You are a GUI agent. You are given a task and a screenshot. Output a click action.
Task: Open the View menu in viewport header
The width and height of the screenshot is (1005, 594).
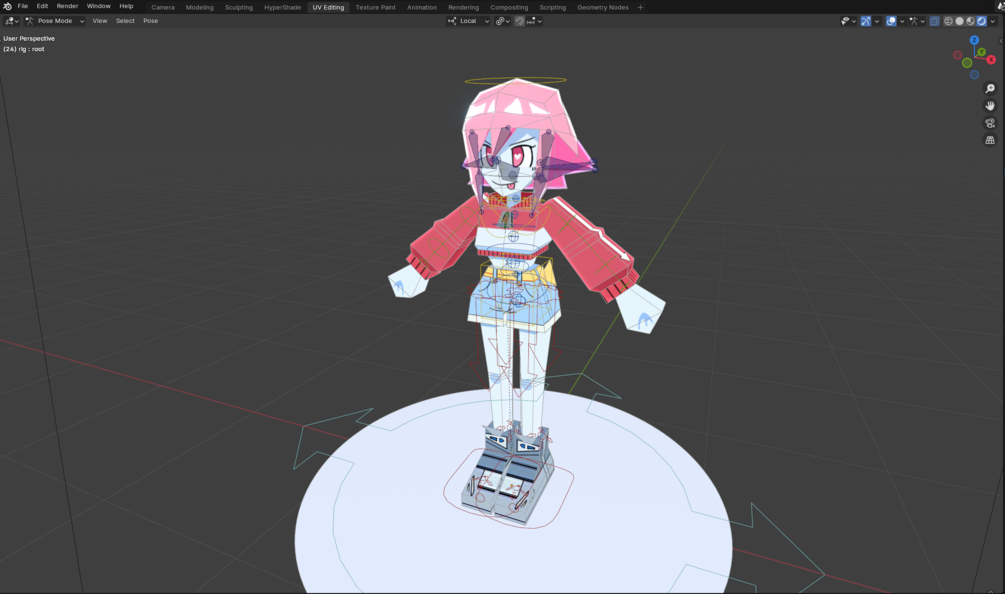pyautogui.click(x=99, y=21)
